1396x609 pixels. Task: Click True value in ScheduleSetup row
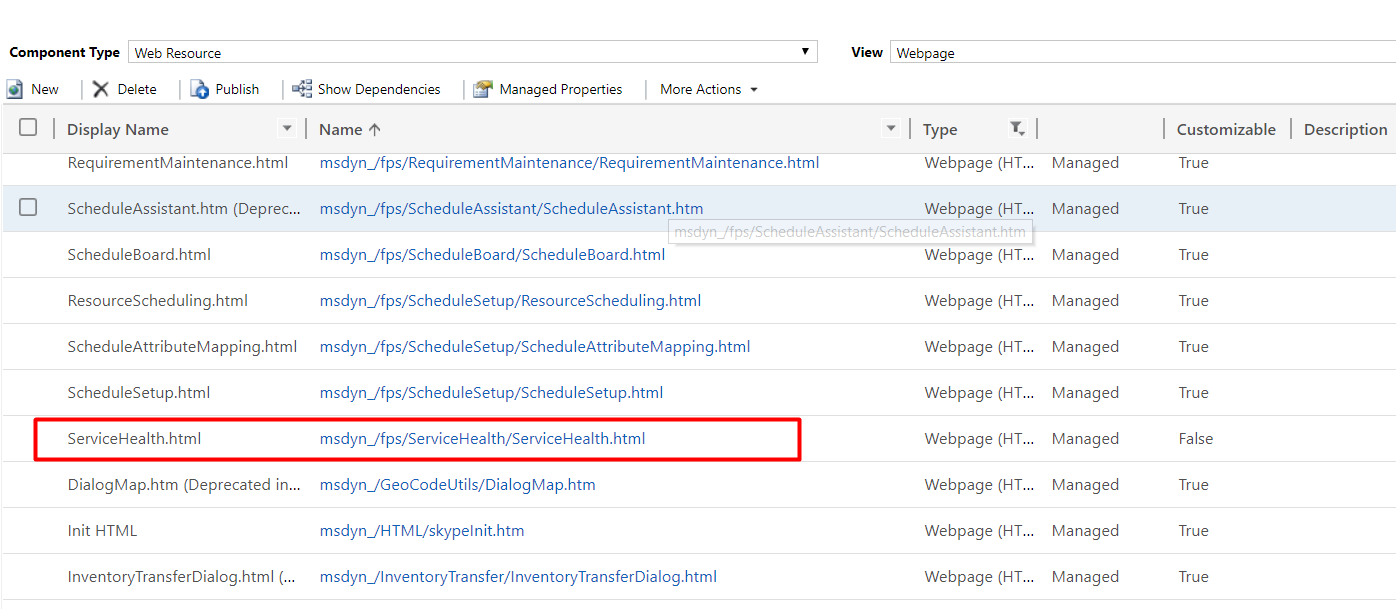[1193, 392]
